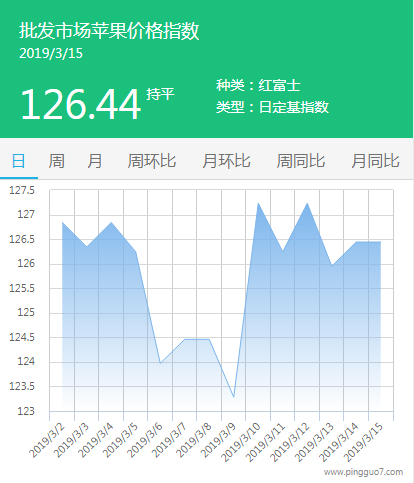Click the 2019/3/14 x-axis label
414x483 pixels.
tap(340, 442)
